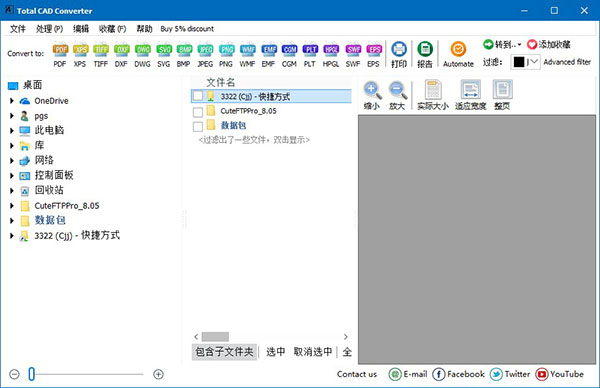This screenshot has width=600, height=388.
Task: Toggle 包含子文件夹 button
Action: point(224,352)
